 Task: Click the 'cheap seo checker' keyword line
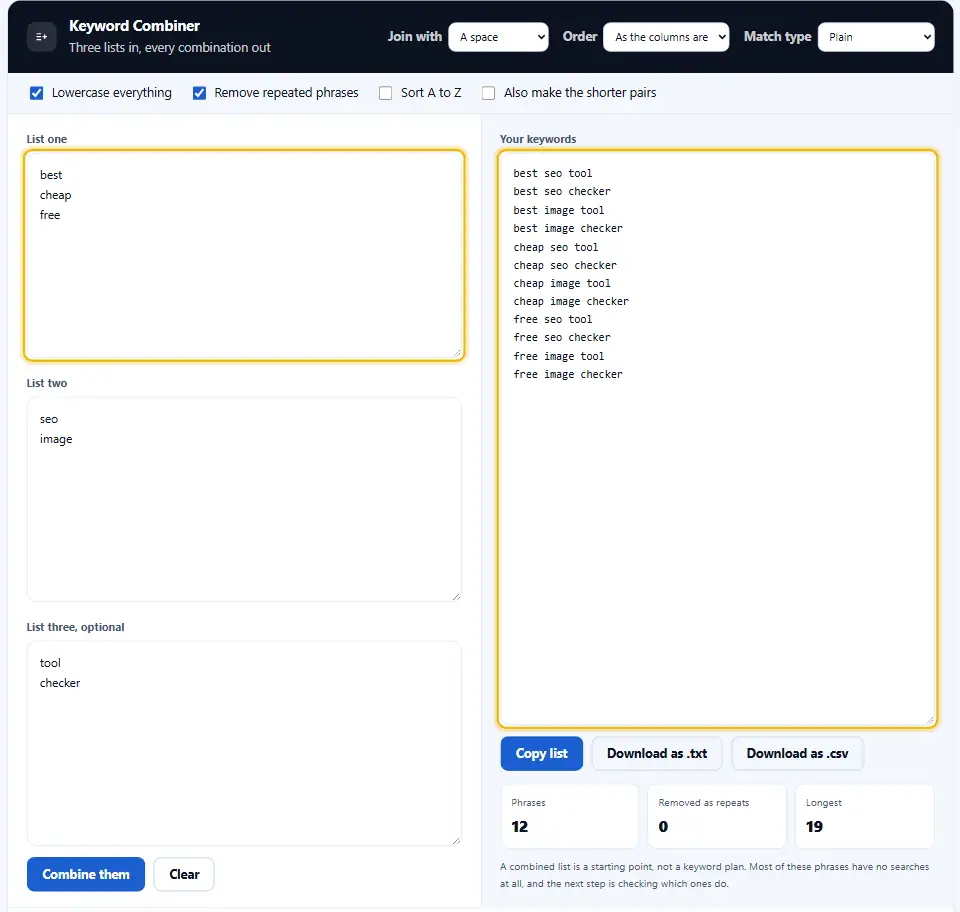(565, 265)
